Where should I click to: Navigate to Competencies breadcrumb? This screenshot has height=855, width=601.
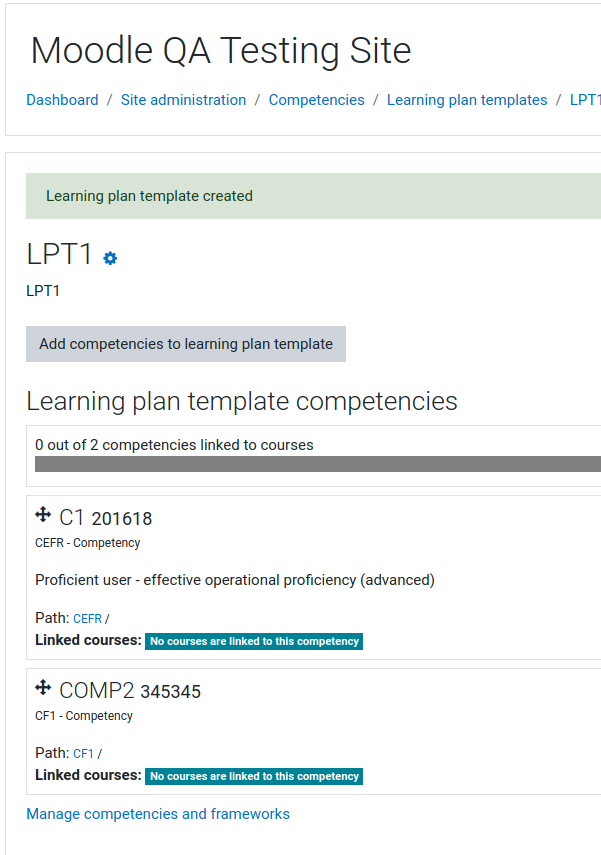(x=316, y=100)
